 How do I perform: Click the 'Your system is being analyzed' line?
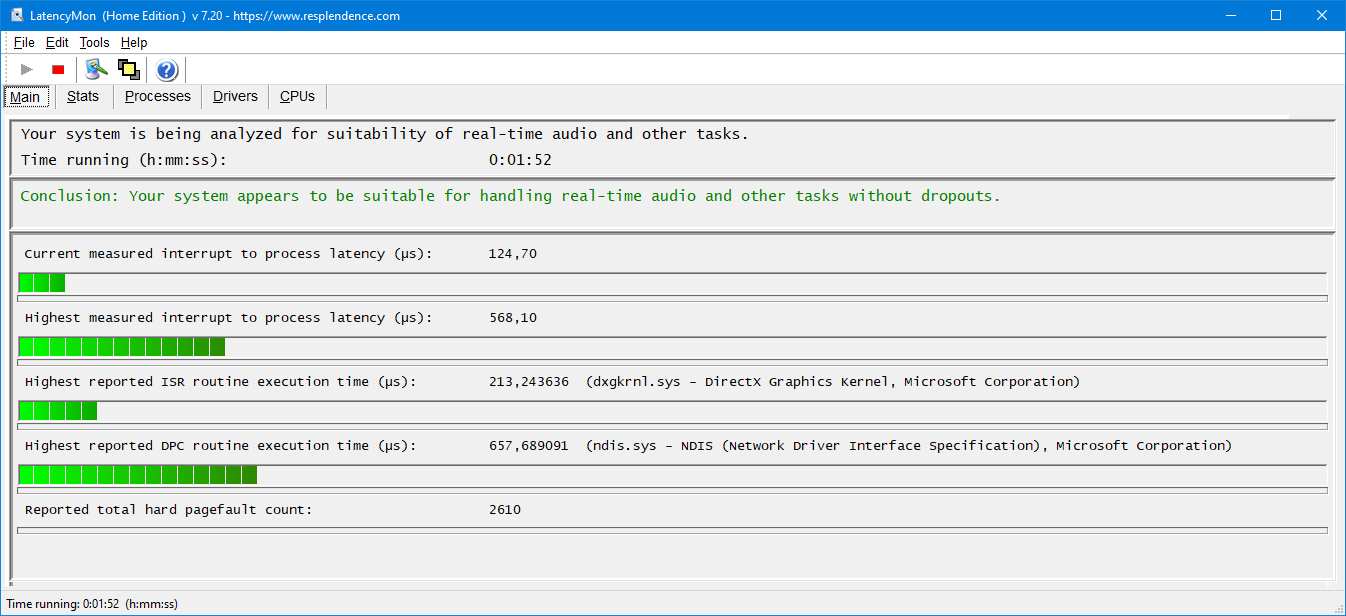(385, 134)
